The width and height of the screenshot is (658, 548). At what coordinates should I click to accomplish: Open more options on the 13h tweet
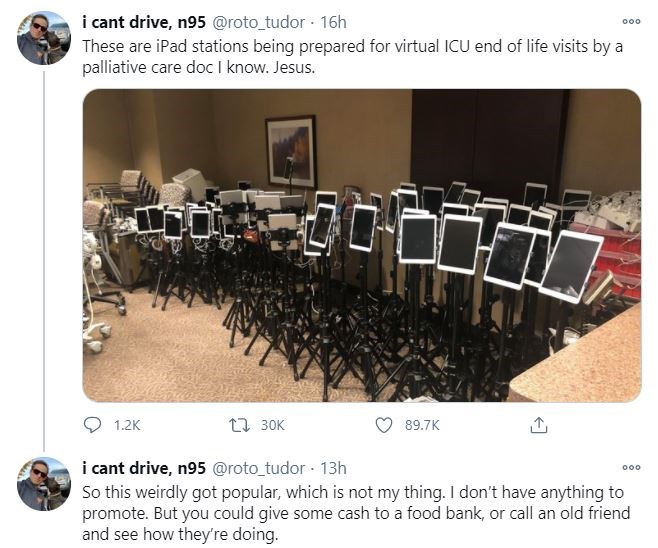(x=630, y=467)
